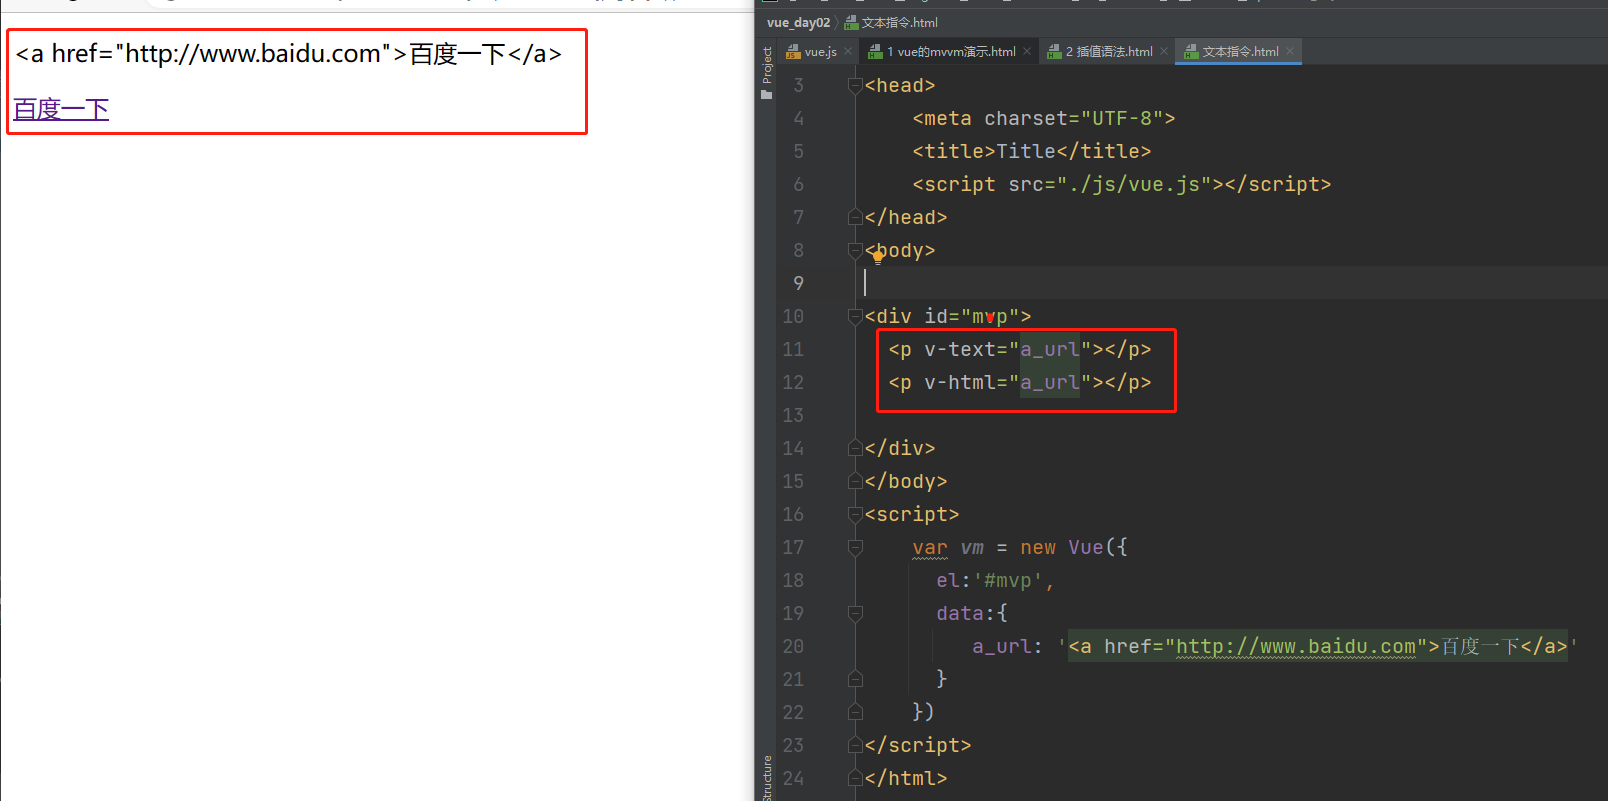The height and width of the screenshot is (801, 1608).
Task: Switch to 2 插值语法.html tab
Action: (x=1109, y=52)
